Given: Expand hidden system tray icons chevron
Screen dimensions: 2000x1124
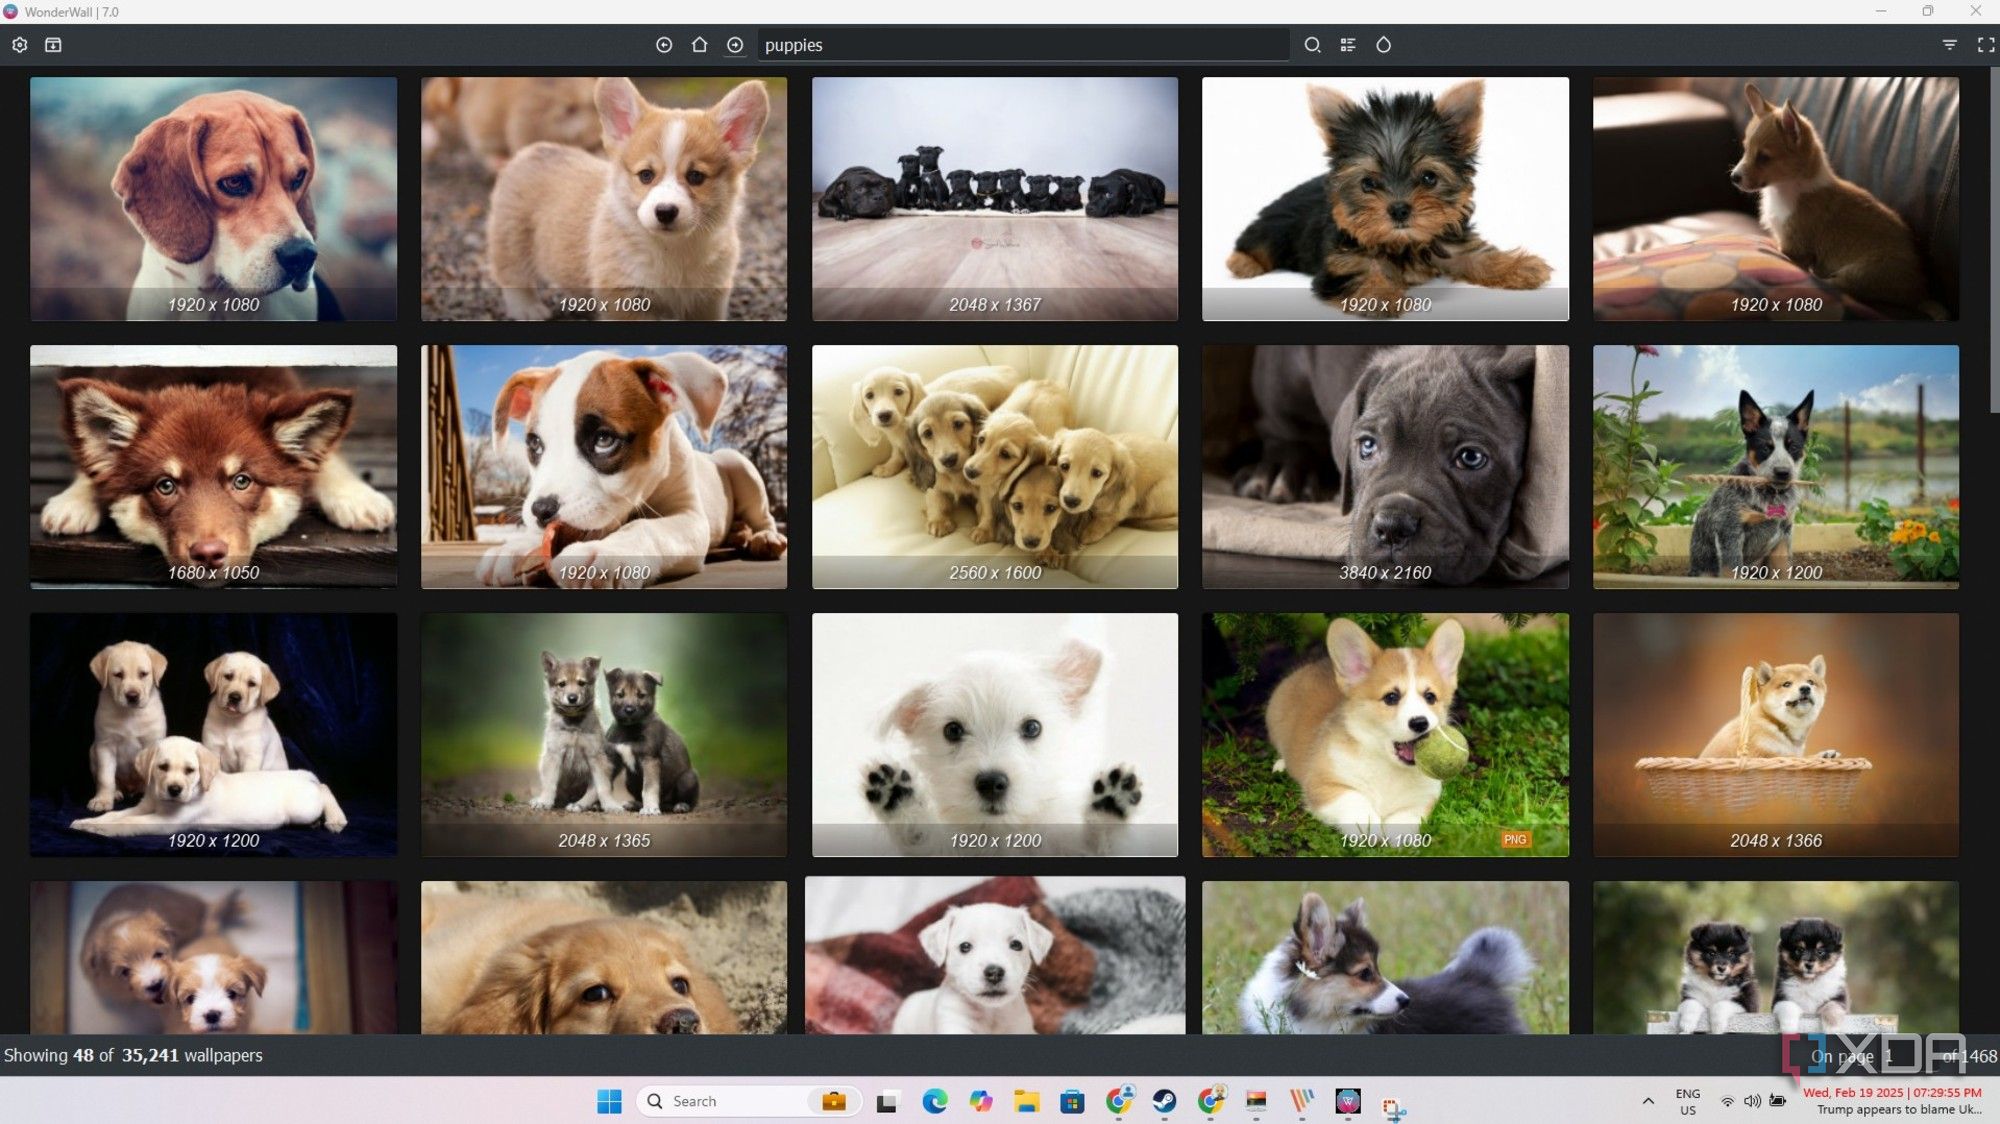Looking at the screenshot, I should point(1648,1101).
